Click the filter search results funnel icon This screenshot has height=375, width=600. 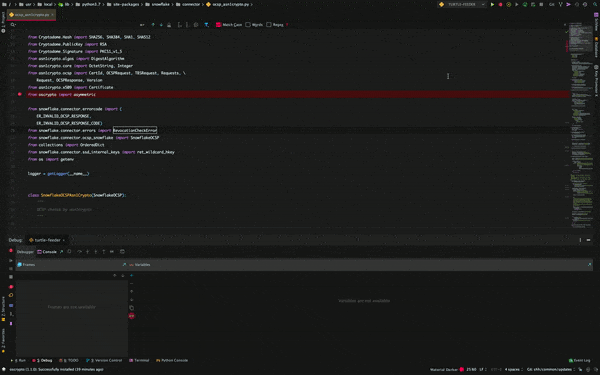coord(207,24)
